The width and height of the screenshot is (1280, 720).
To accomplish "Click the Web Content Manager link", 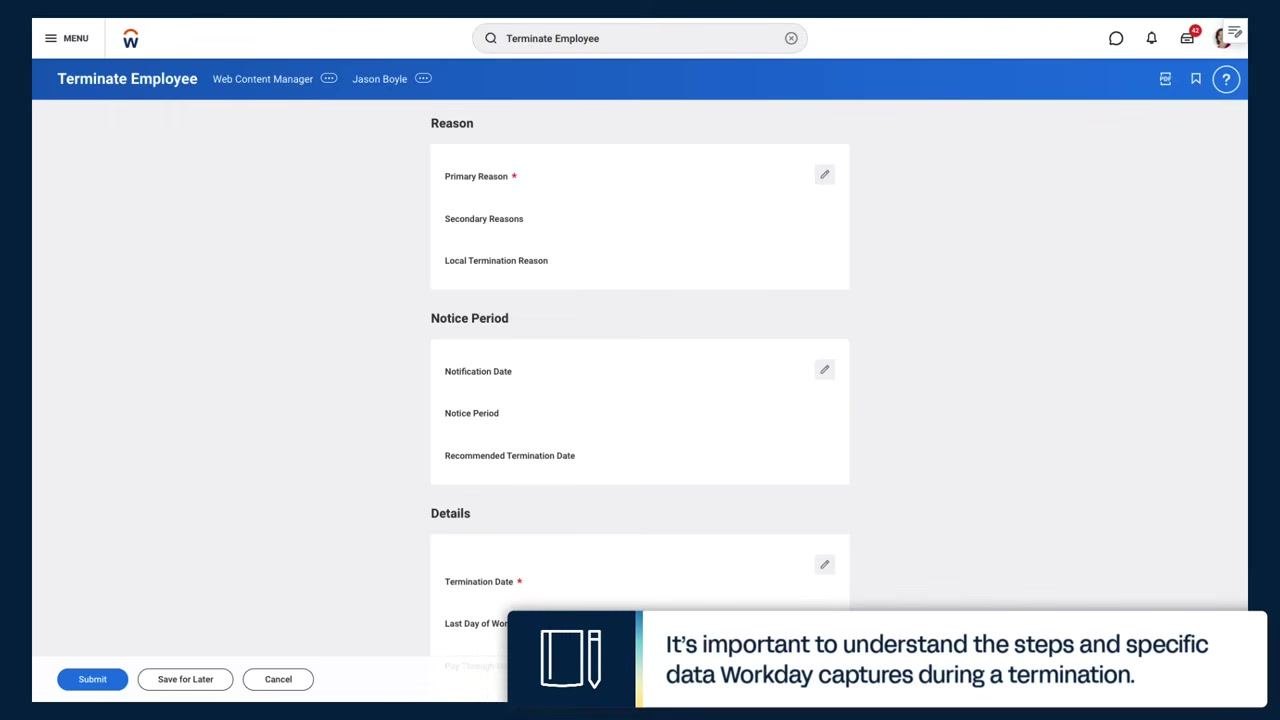I will [263, 79].
